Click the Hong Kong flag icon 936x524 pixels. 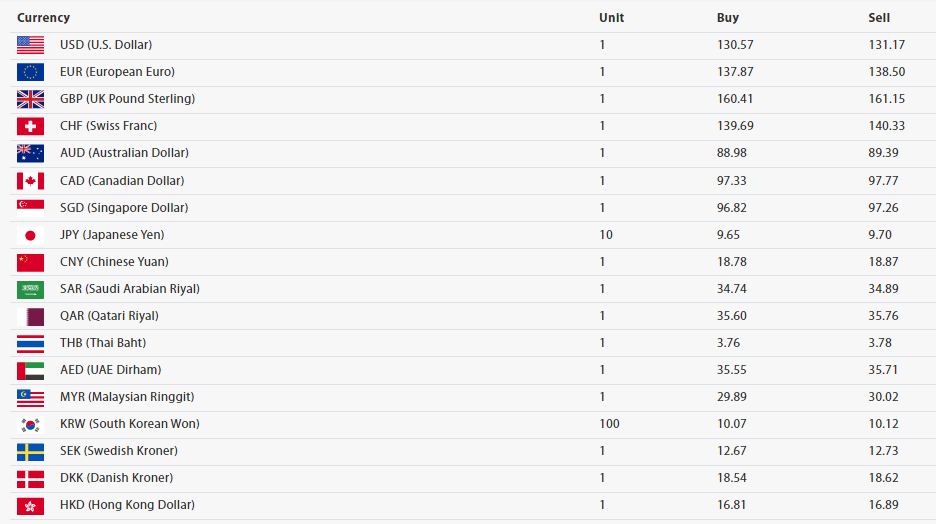click(30, 506)
